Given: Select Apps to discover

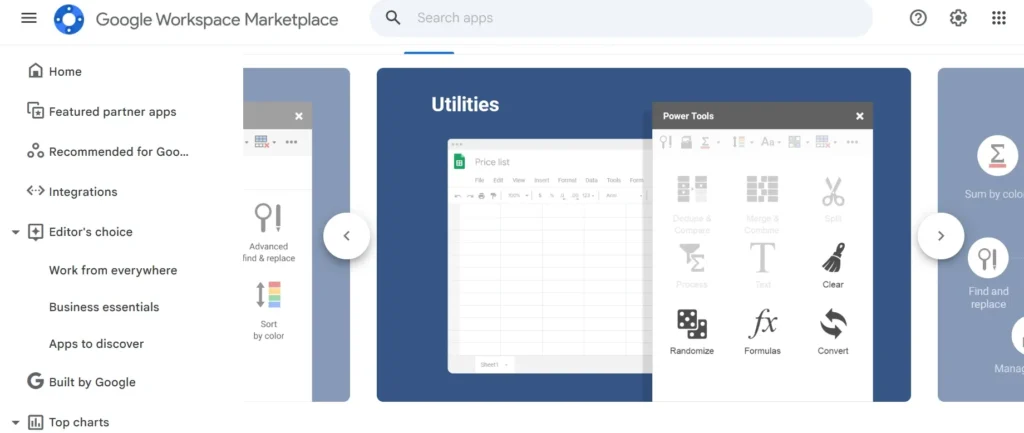Looking at the screenshot, I should [x=96, y=344].
